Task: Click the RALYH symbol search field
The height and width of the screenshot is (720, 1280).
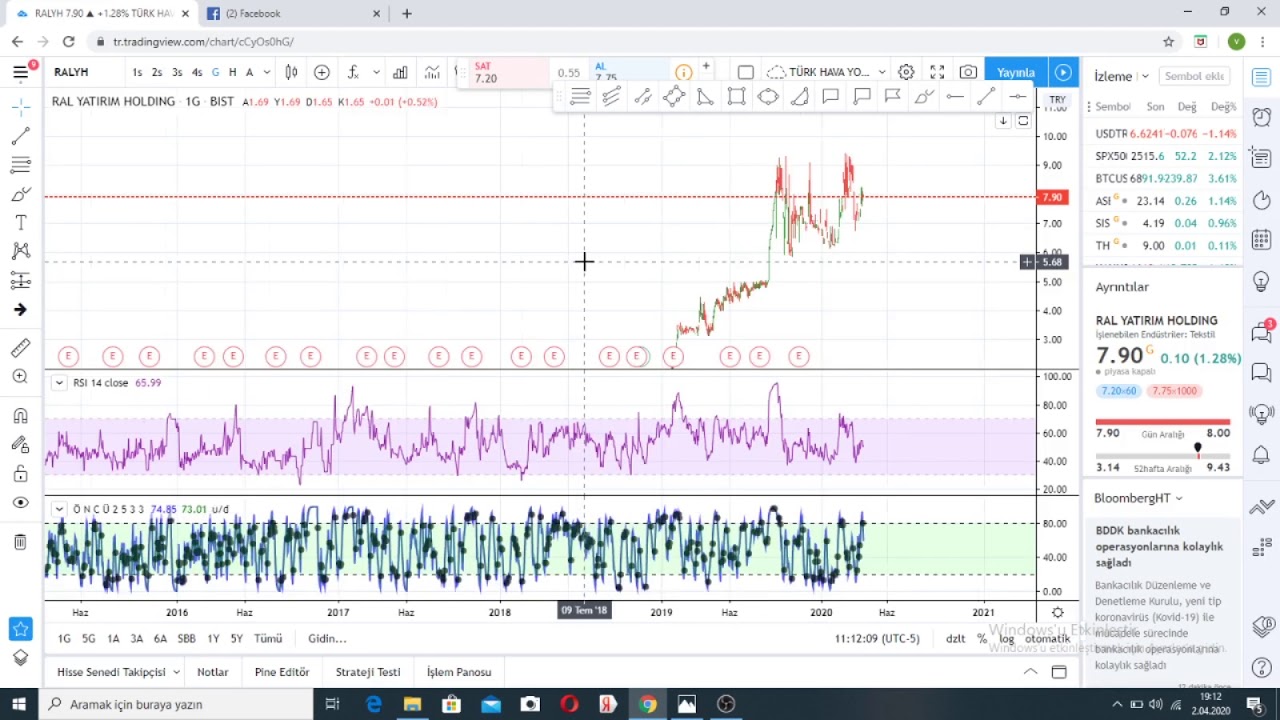Action: tap(85, 72)
